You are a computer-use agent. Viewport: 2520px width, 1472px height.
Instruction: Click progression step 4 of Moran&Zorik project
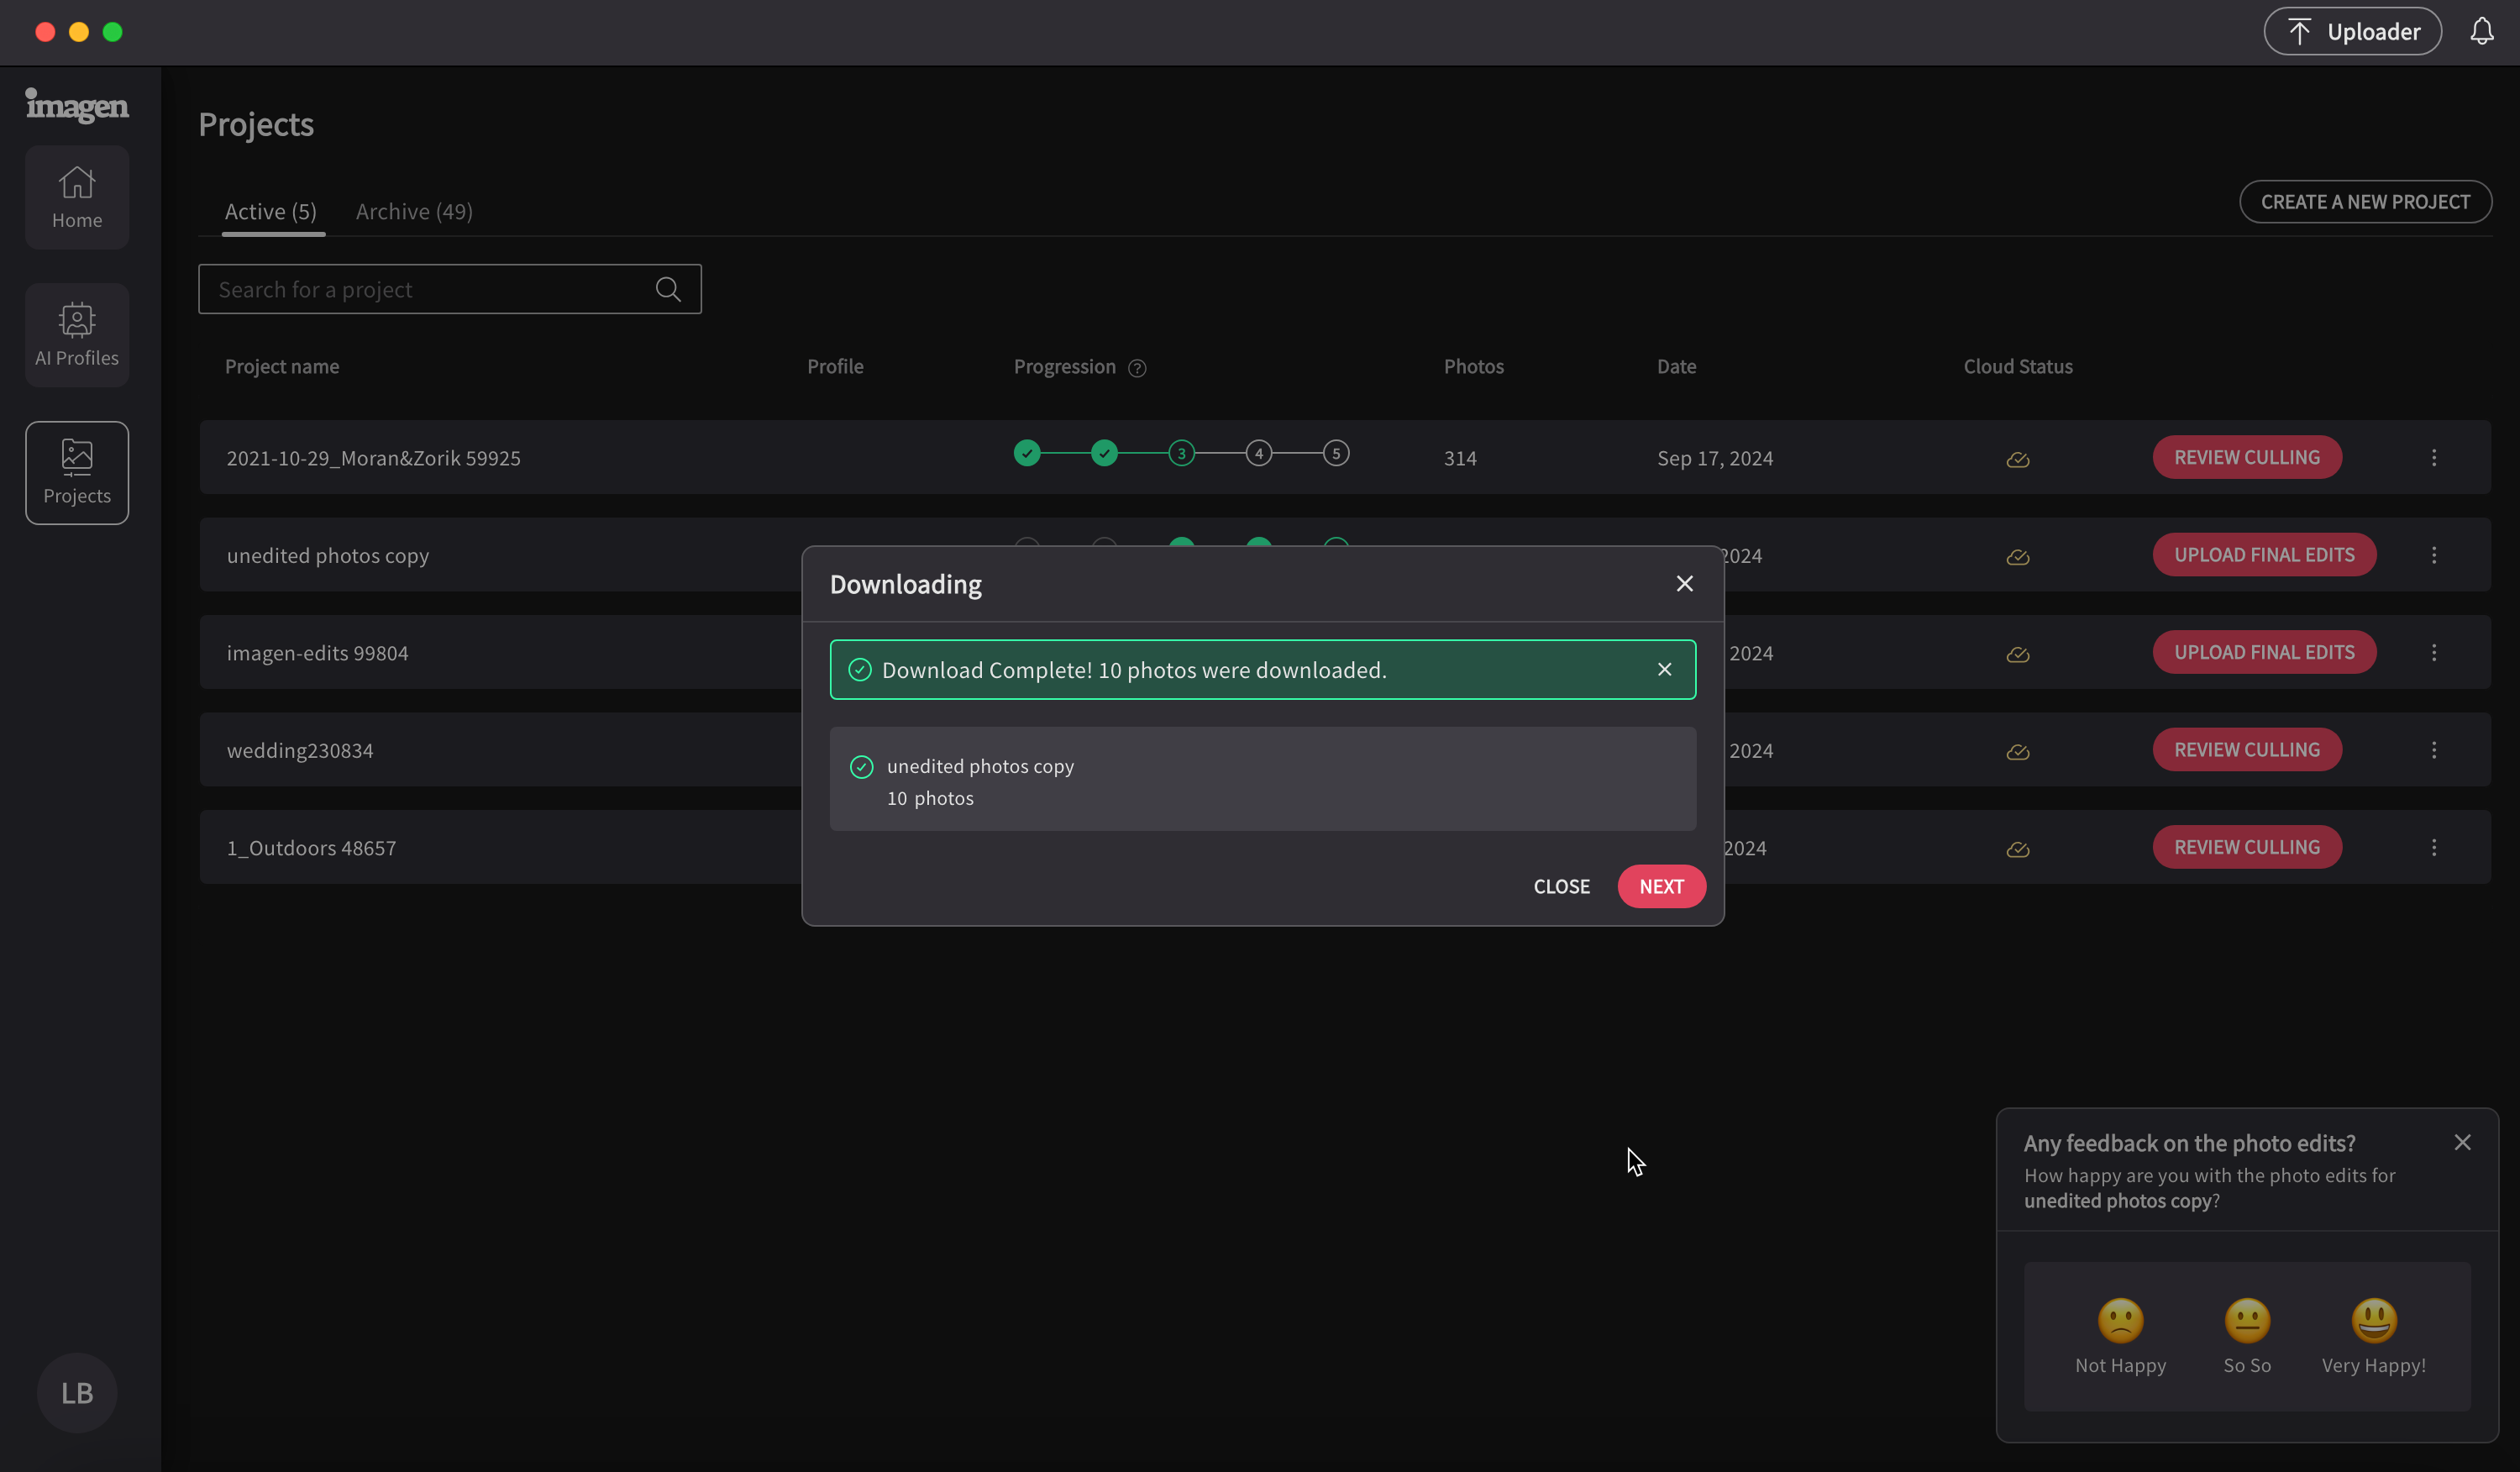click(x=1258, y=454)
